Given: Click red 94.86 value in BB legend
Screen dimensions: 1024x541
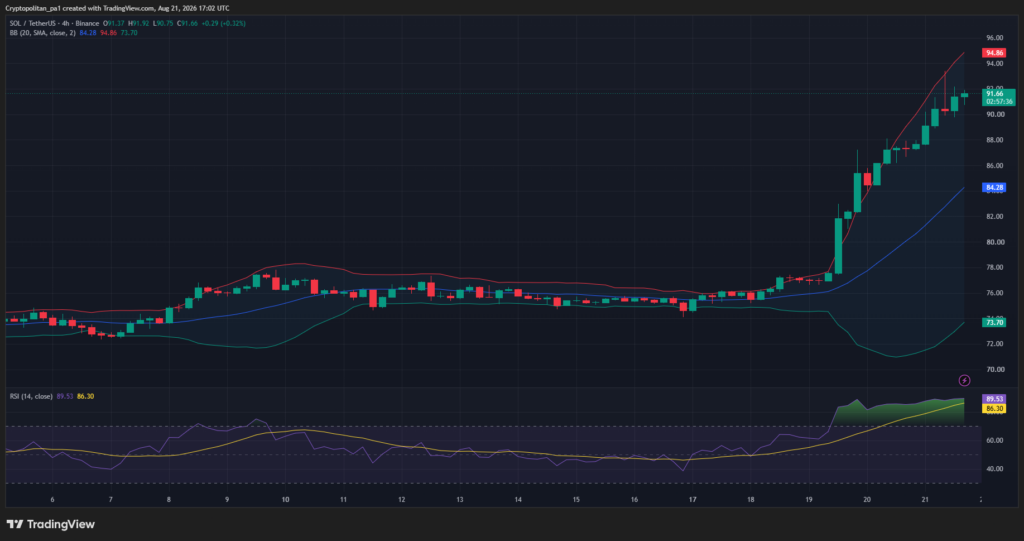Looking at the screenshot, I should click(x=108, y=33).
